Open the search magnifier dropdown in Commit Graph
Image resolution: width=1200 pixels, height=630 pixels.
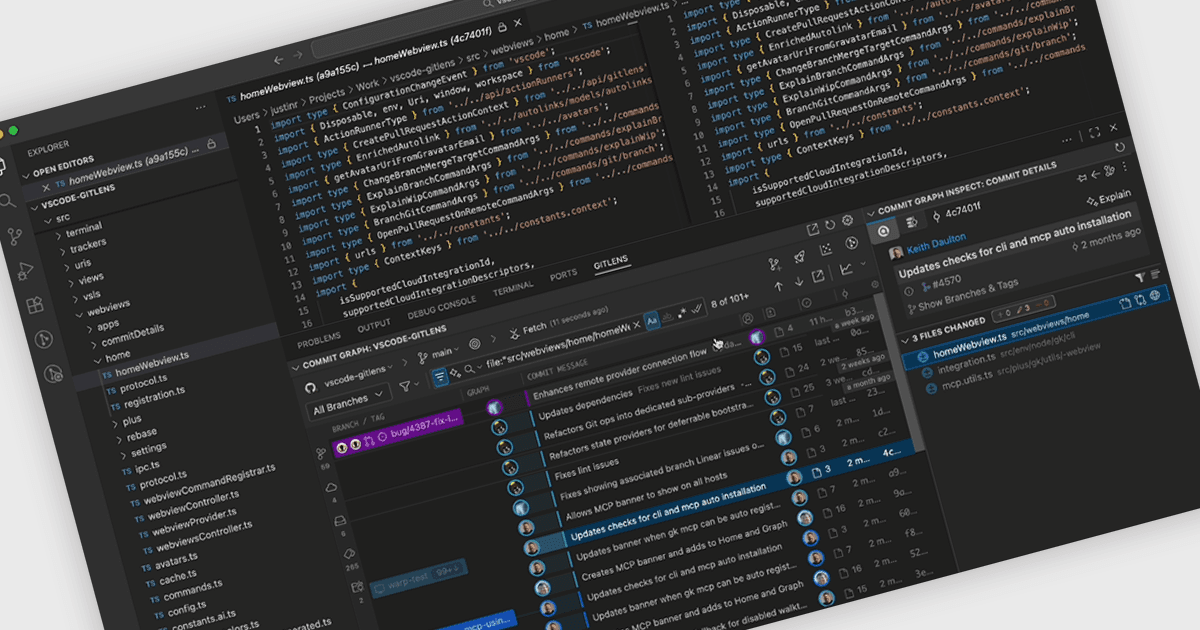pos(471,369)
